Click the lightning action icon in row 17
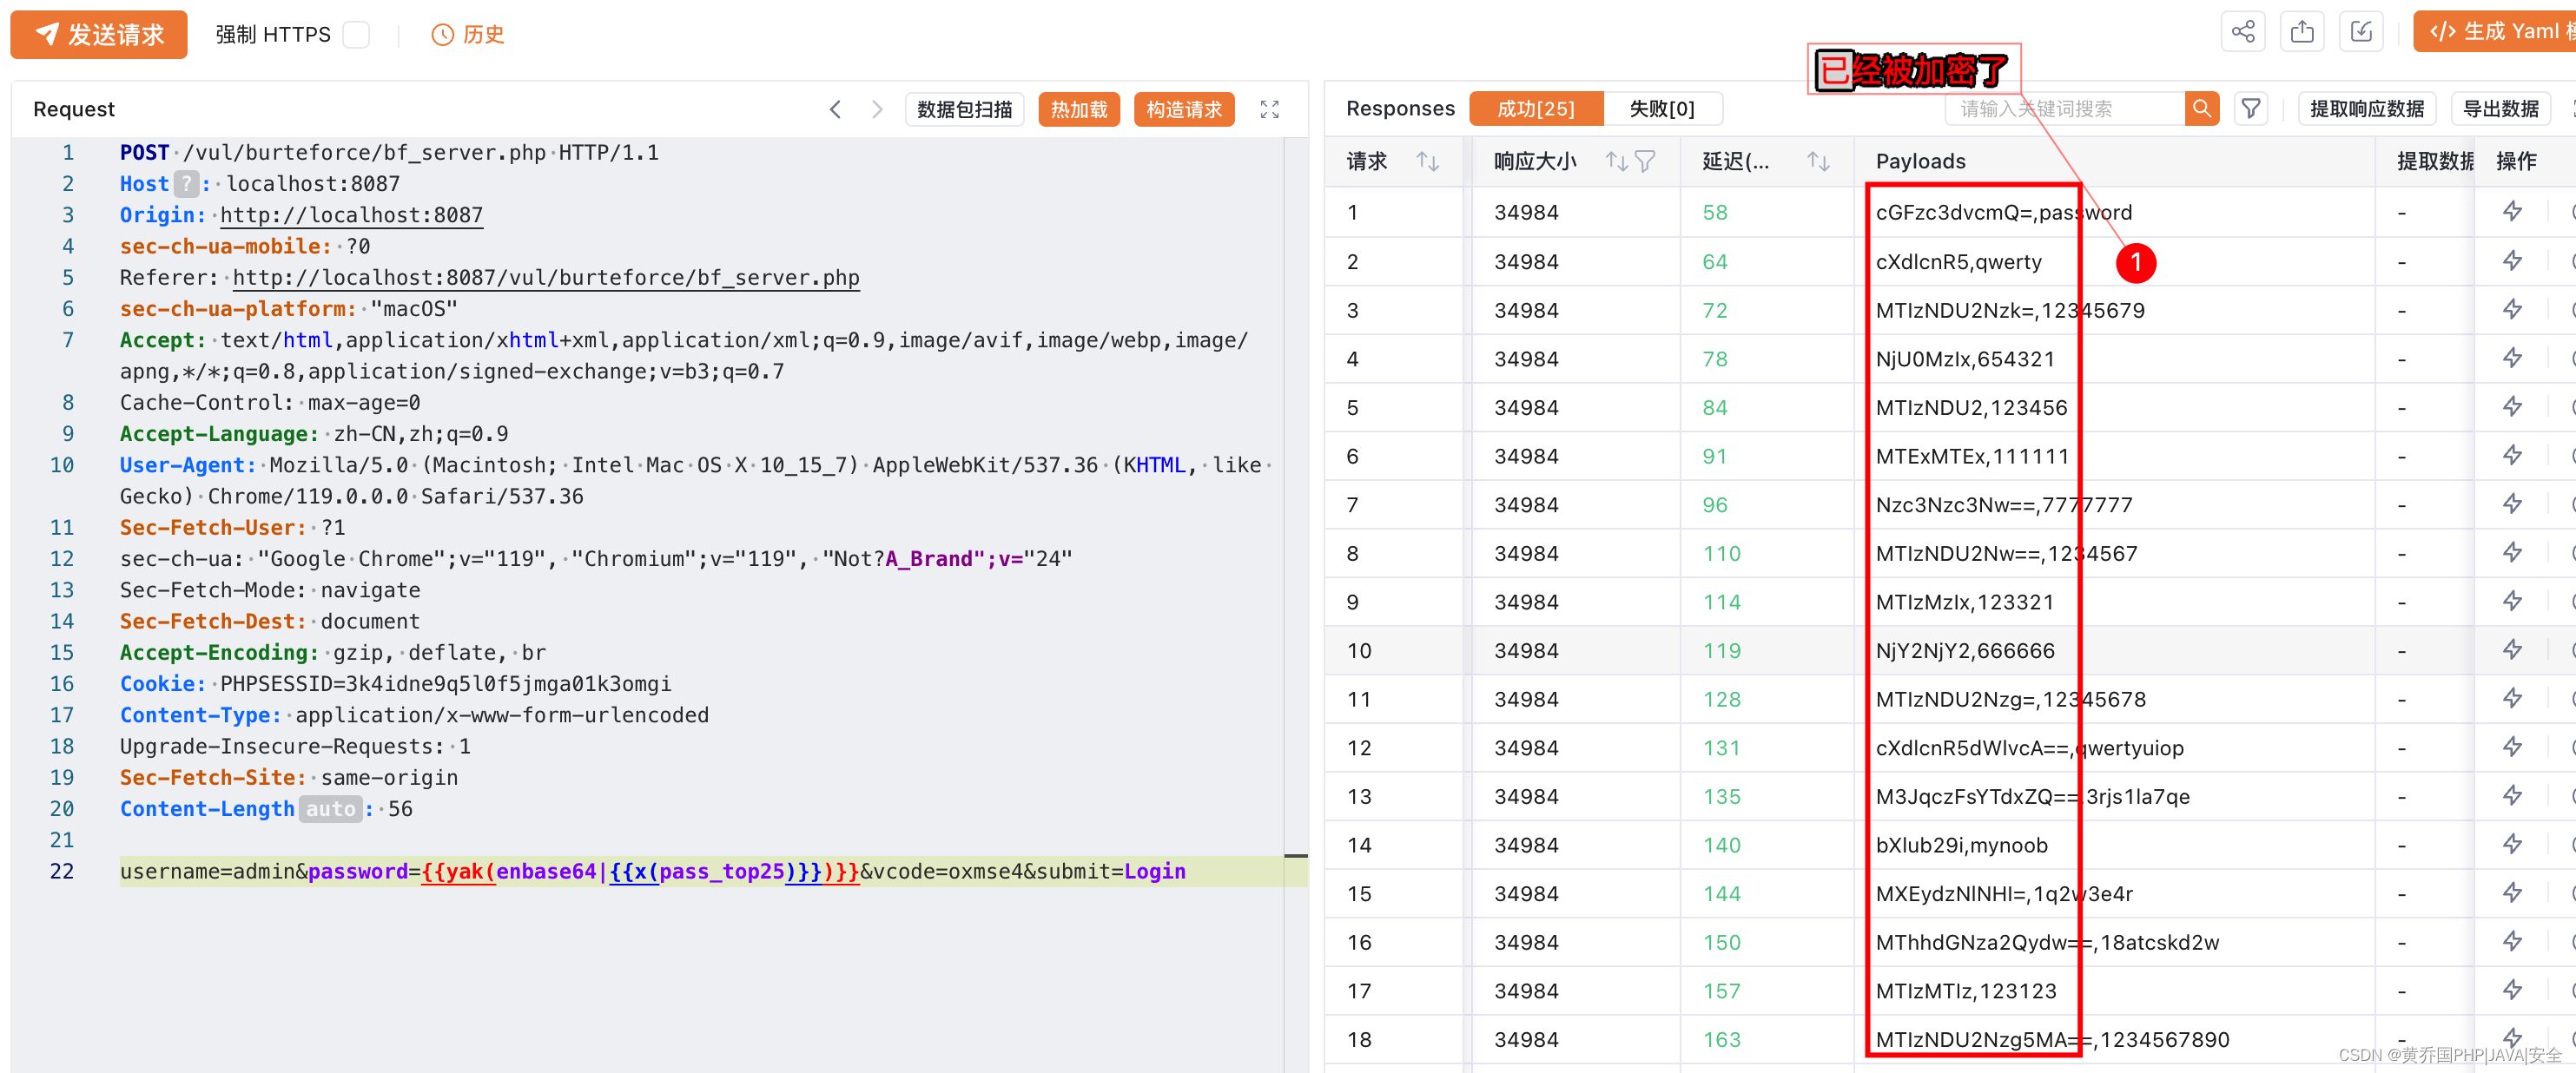The image size is (2576, 1073). click(2512, 990)
